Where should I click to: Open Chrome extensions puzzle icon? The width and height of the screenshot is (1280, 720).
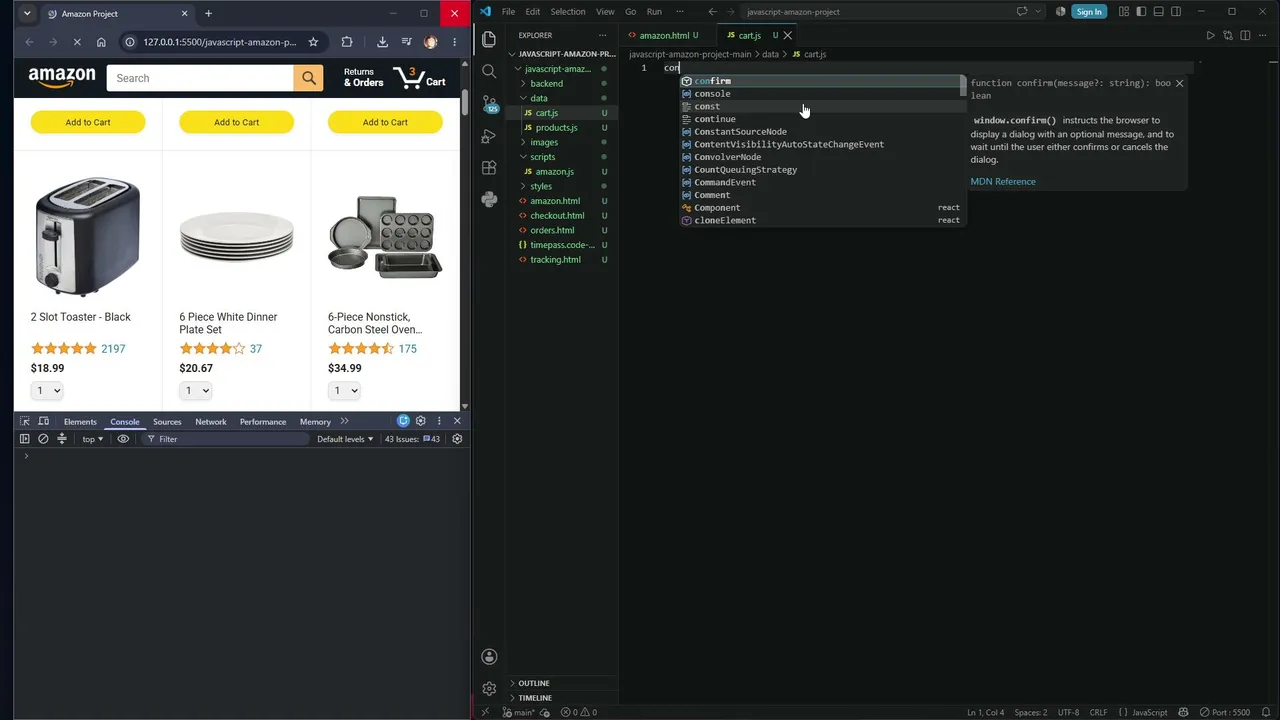[347, 42]
